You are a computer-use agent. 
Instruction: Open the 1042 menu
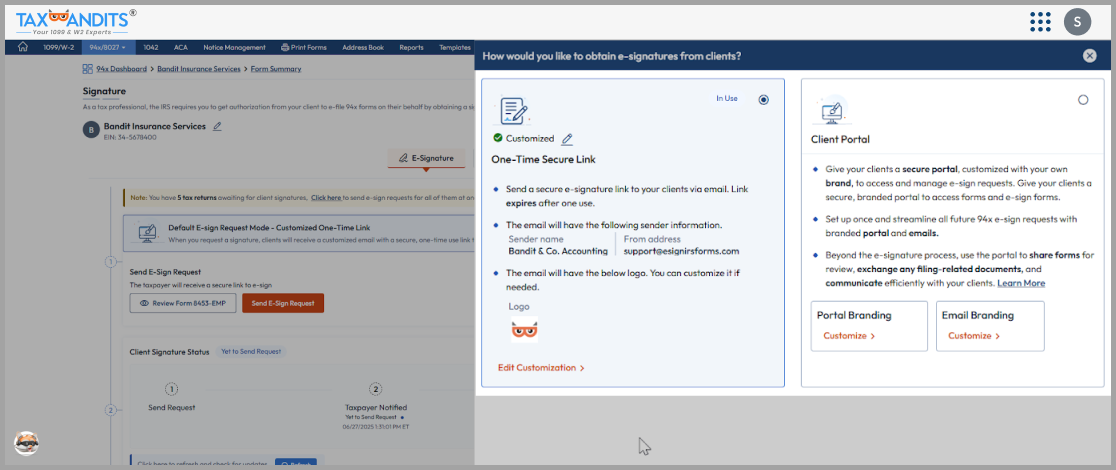coord(151,48)
